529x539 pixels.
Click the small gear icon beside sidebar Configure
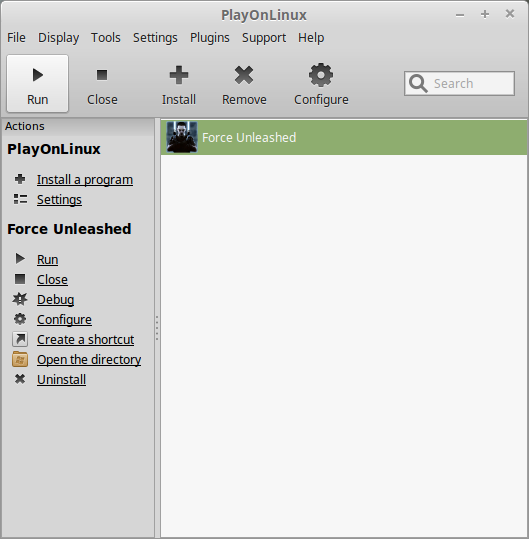pos(20,319)
